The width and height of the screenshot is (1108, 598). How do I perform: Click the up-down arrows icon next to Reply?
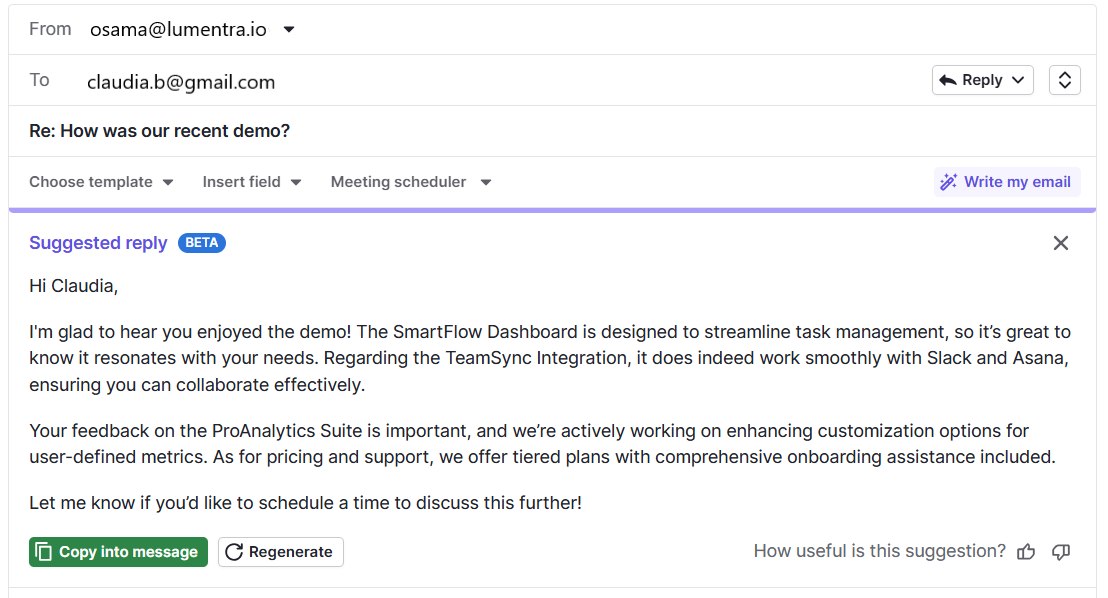tap(1064, 79)
